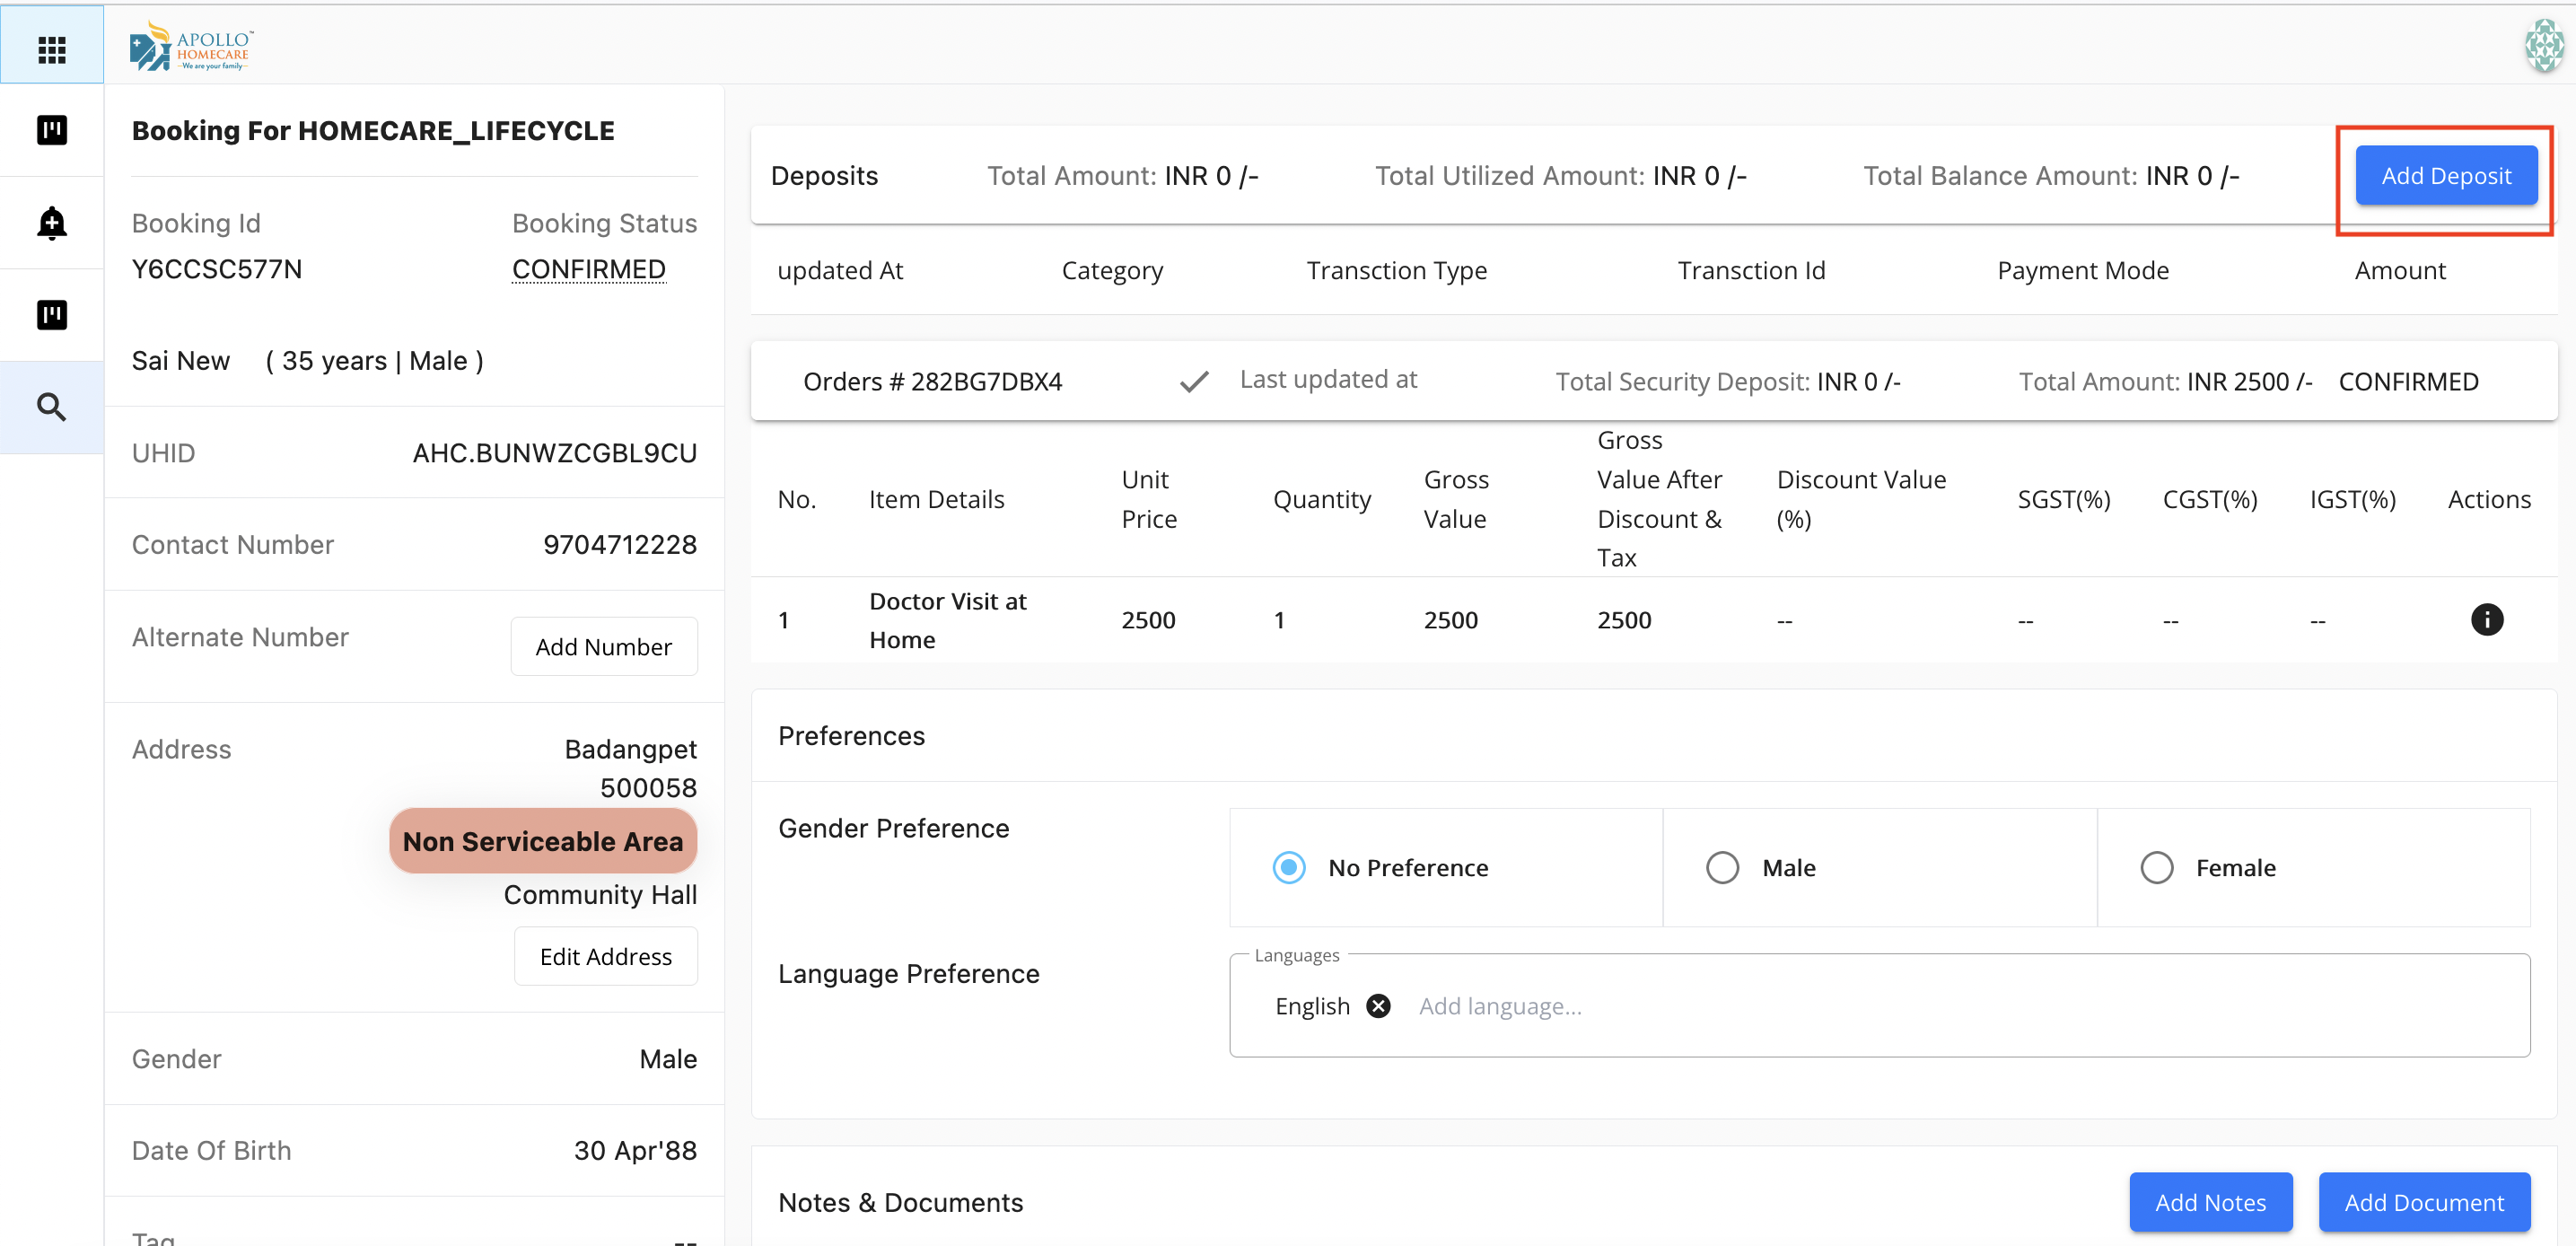The height and width of the screenshot is (1246, 2576).
Task: Select Male gender preference
Action: click(1722, 867)
